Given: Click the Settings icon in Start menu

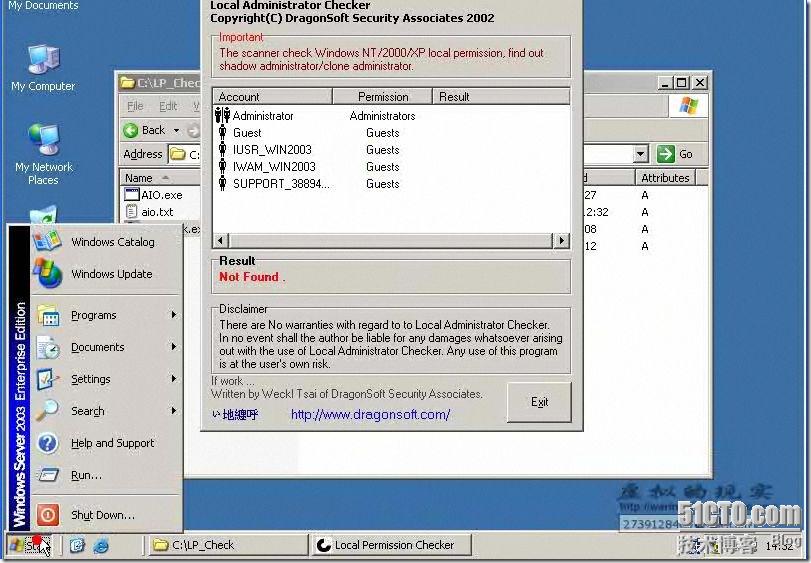Looking at the screenshot, I should 48,379.
